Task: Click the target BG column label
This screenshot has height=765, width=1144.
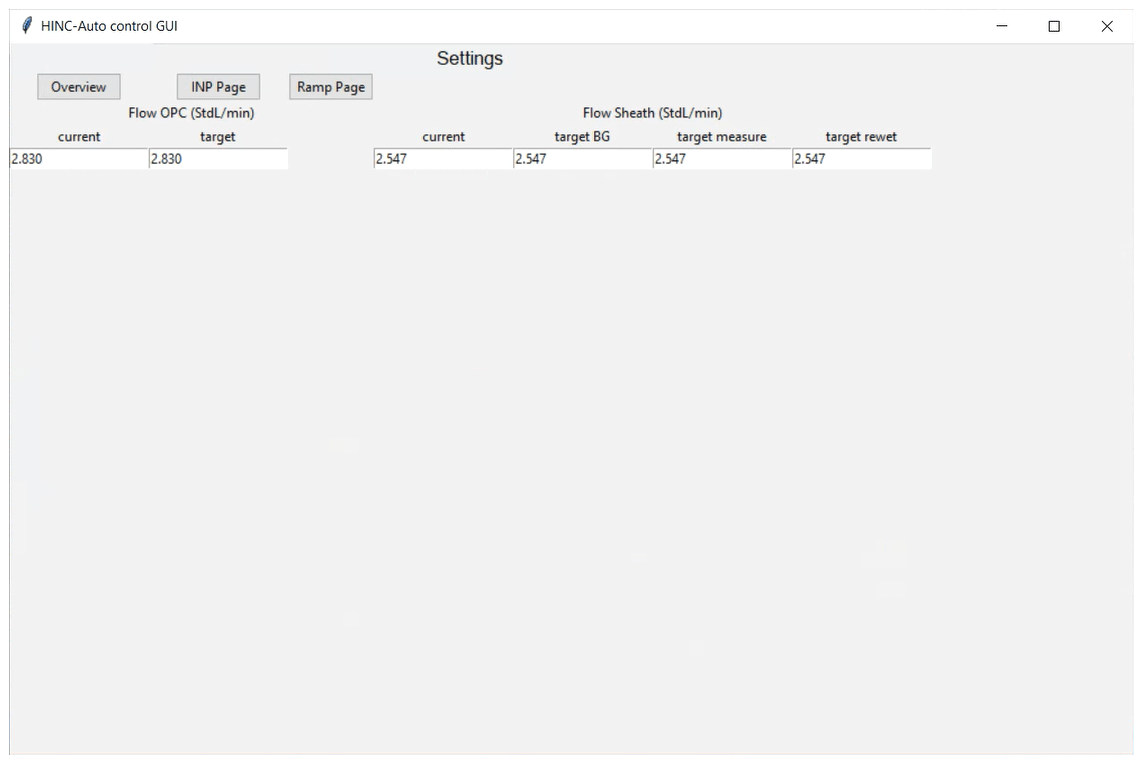Action: 582,137
